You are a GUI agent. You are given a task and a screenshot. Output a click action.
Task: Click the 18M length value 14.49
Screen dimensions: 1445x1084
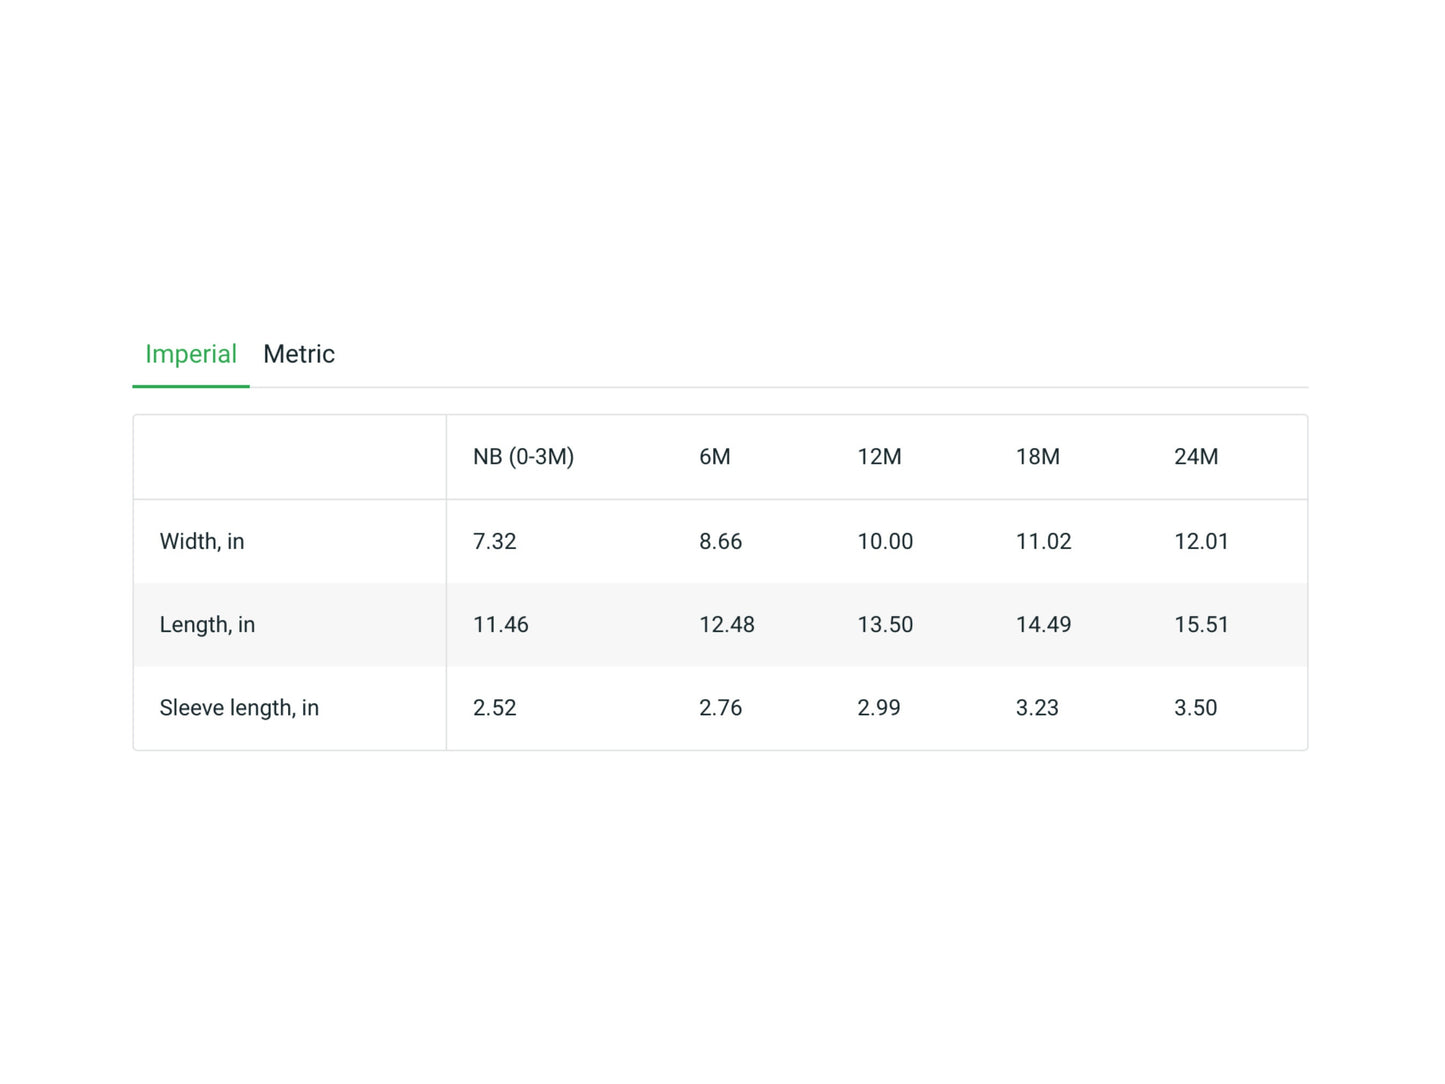click(1043, 625)
